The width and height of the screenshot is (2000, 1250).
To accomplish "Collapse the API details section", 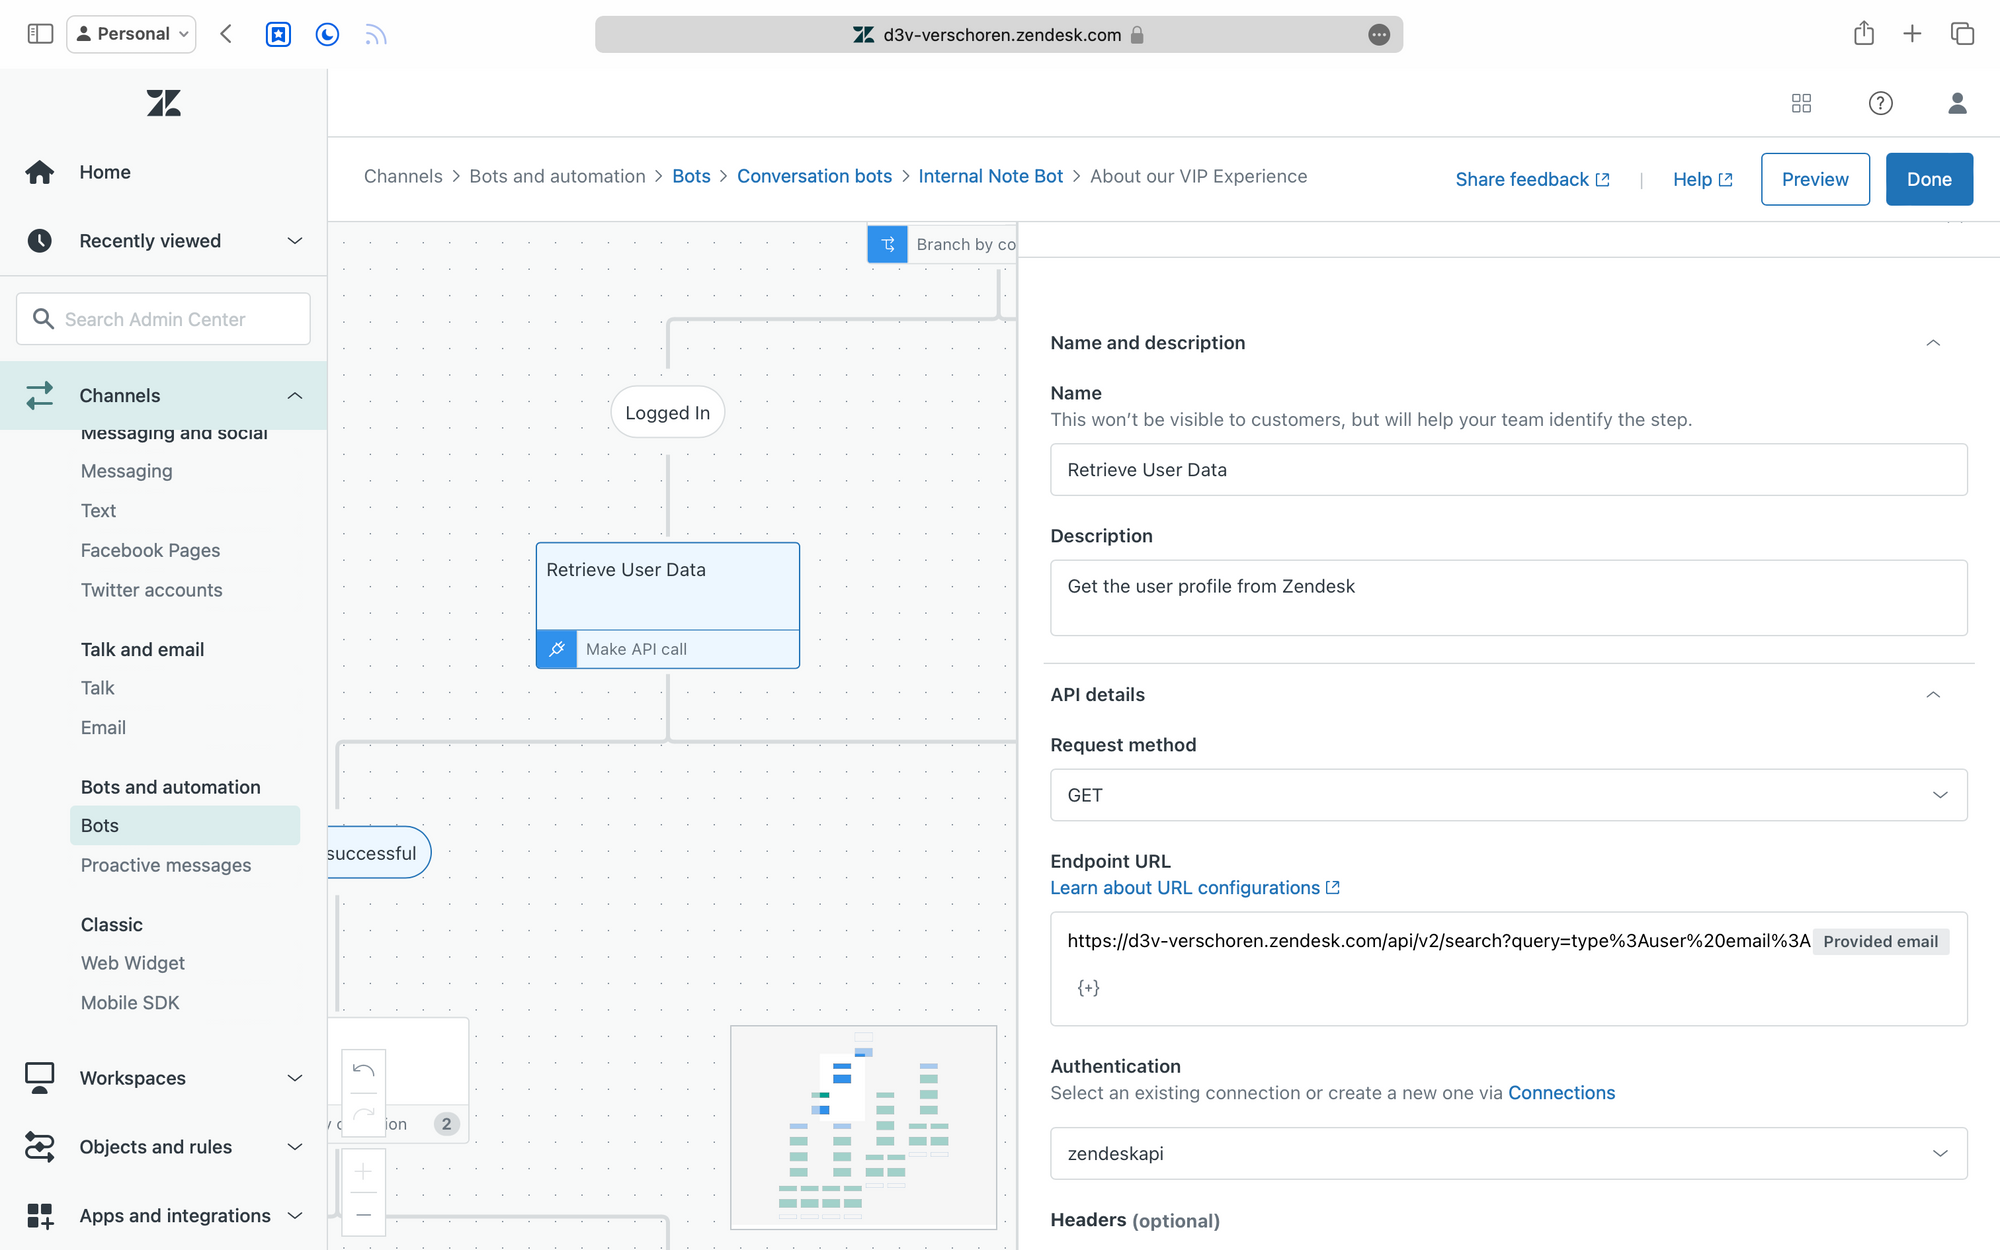I will point(1933,695).
